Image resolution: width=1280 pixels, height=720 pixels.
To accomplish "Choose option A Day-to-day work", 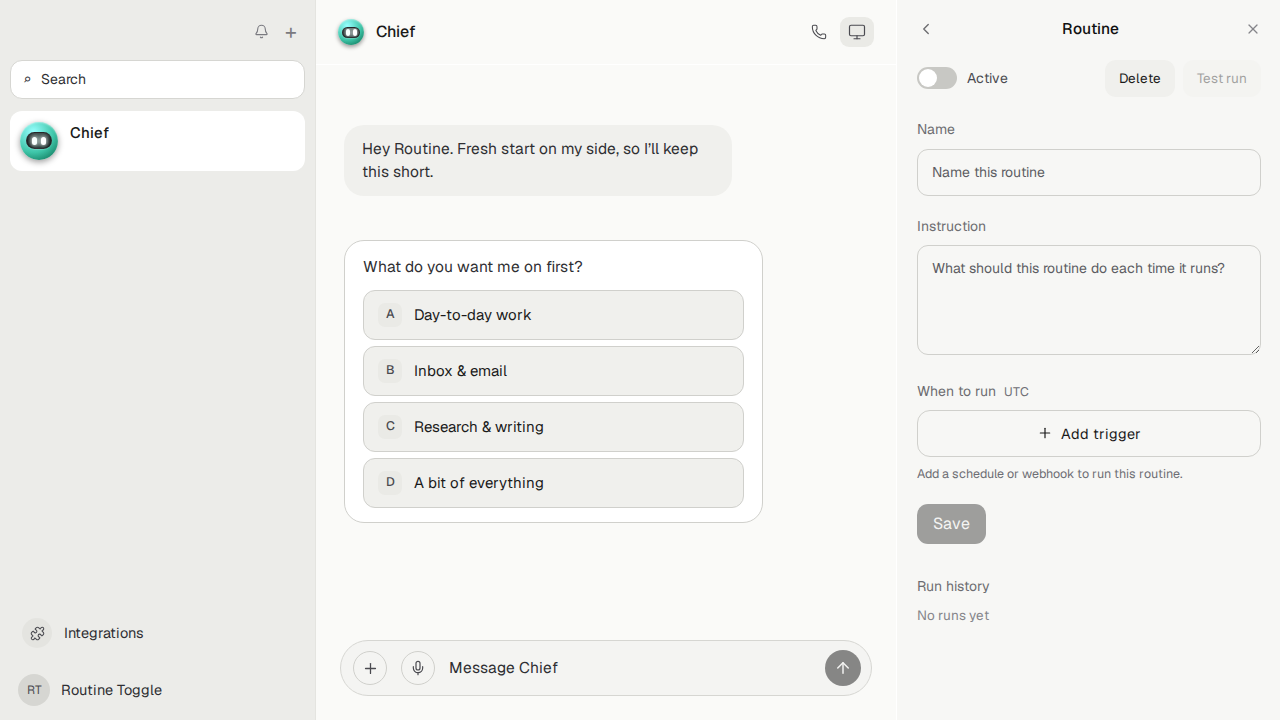I will point(553,315).
